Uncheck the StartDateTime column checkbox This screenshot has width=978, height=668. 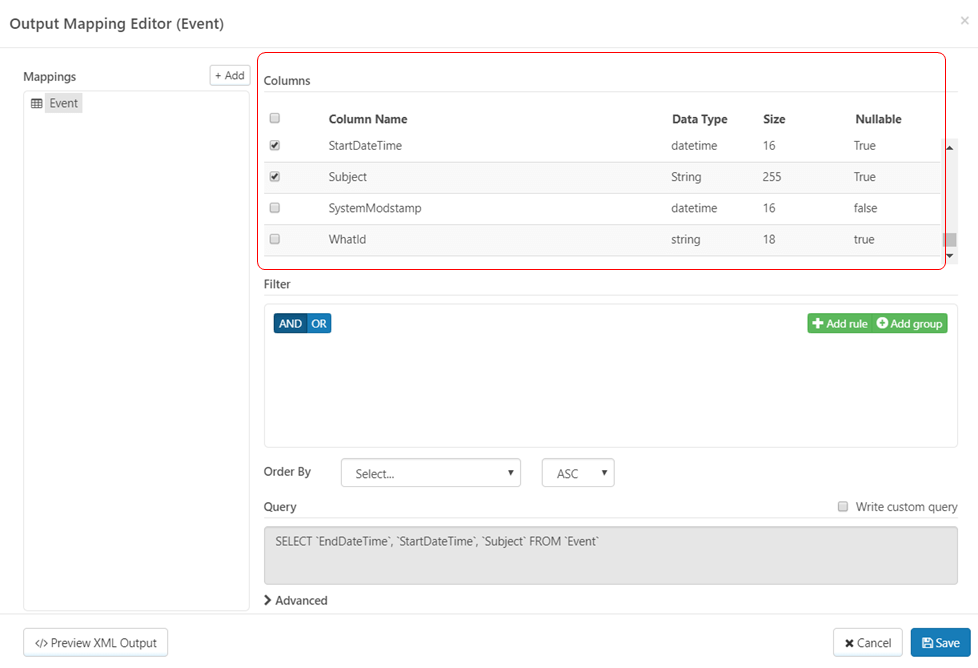(275, 145)
